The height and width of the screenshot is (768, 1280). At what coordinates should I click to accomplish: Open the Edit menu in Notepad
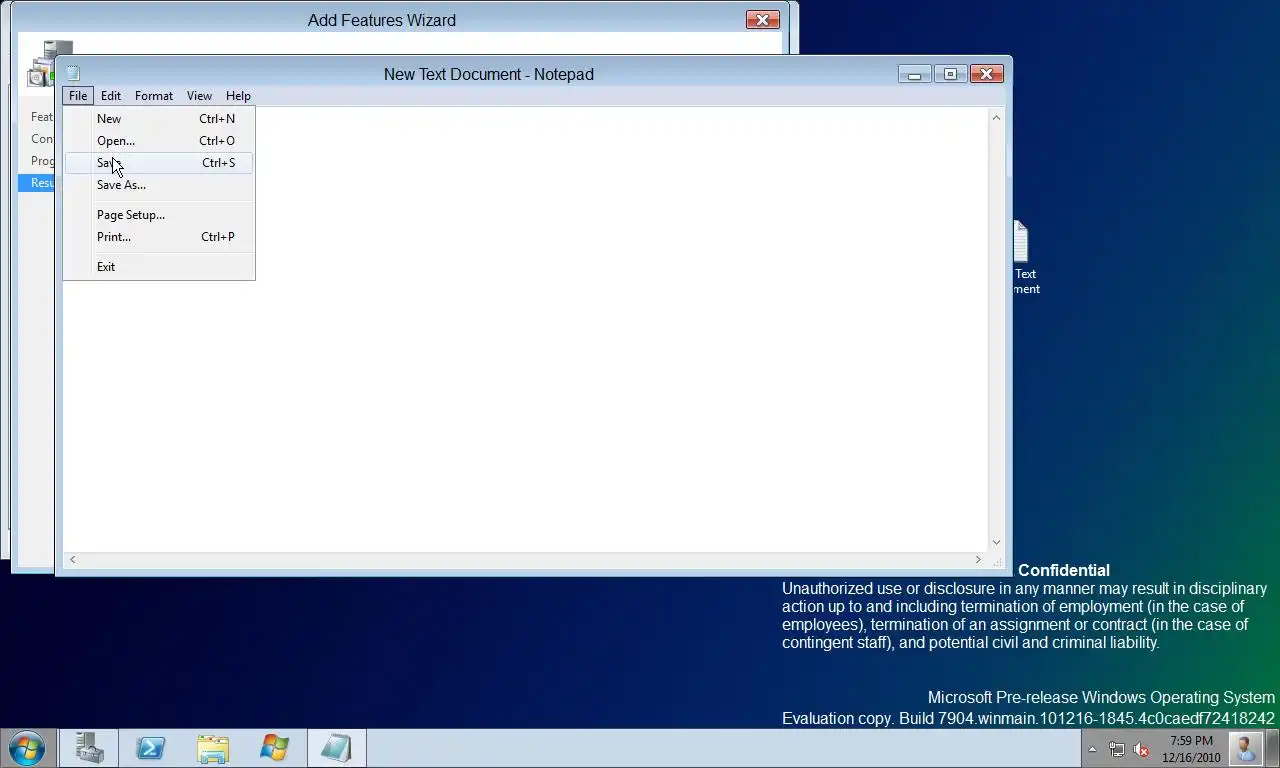pyautogui.click(x=111, y=96)
